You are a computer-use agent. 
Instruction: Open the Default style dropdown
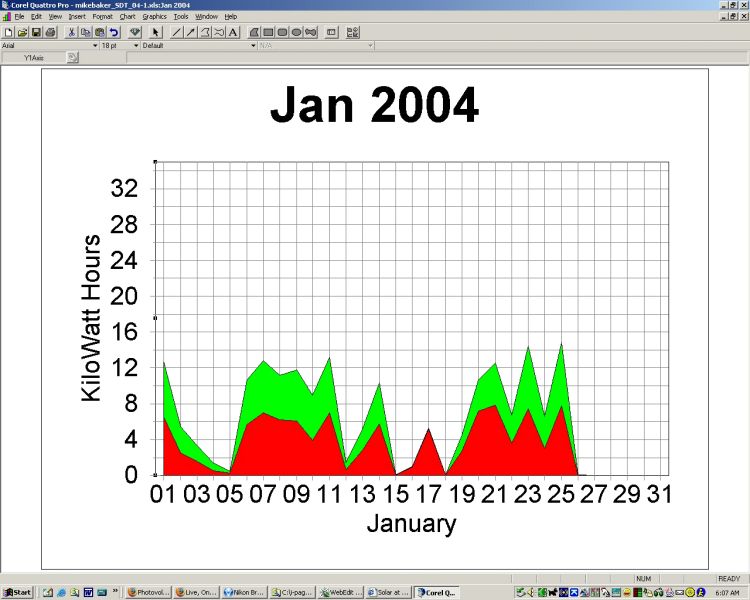point(253,45)
